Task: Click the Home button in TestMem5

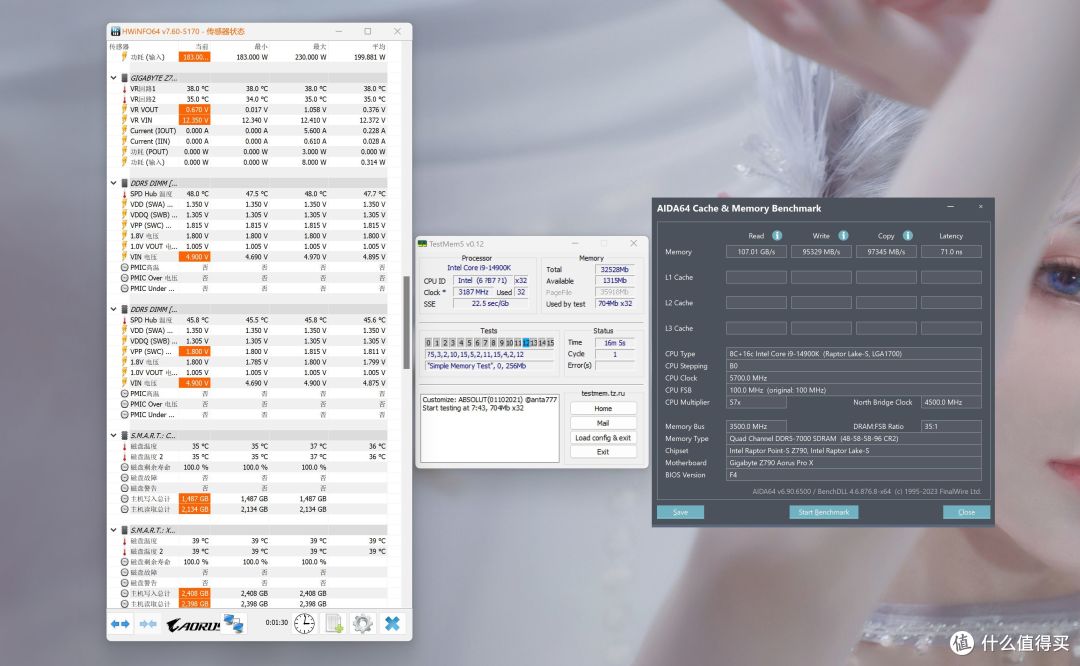Action: coord(603,408)
